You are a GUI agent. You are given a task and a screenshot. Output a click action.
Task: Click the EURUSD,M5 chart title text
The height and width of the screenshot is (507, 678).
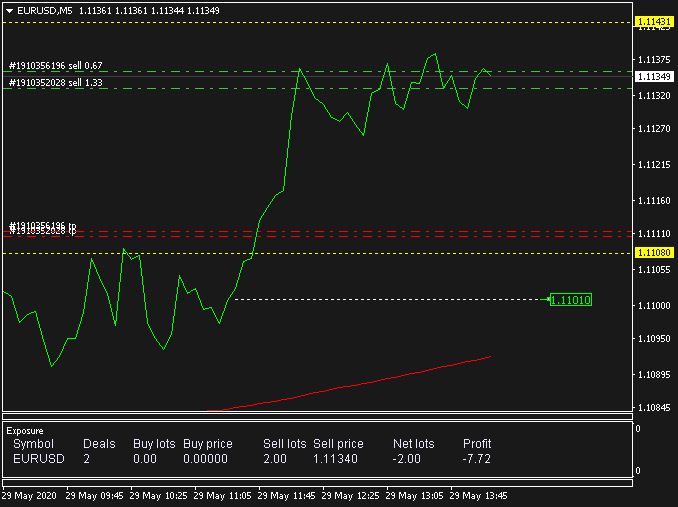tap(45, 11)
